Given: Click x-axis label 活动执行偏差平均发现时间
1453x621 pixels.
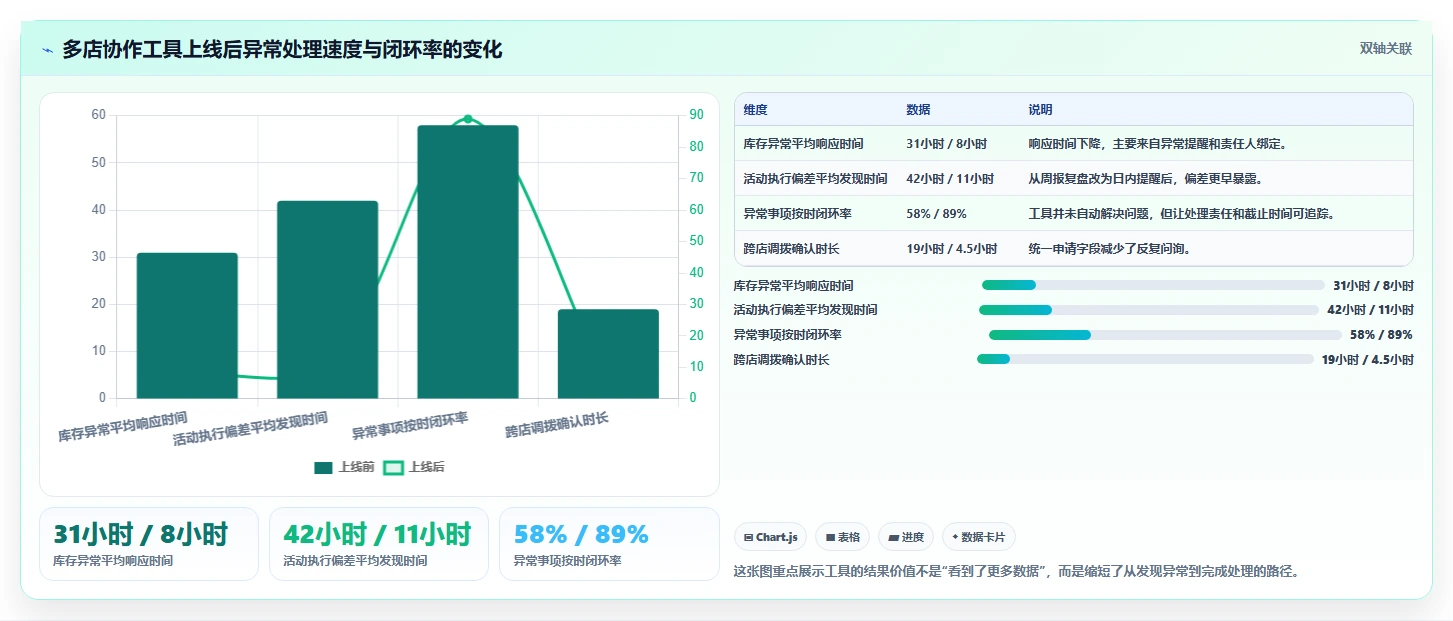Looking at the screenshot, I should click(250, 428).
